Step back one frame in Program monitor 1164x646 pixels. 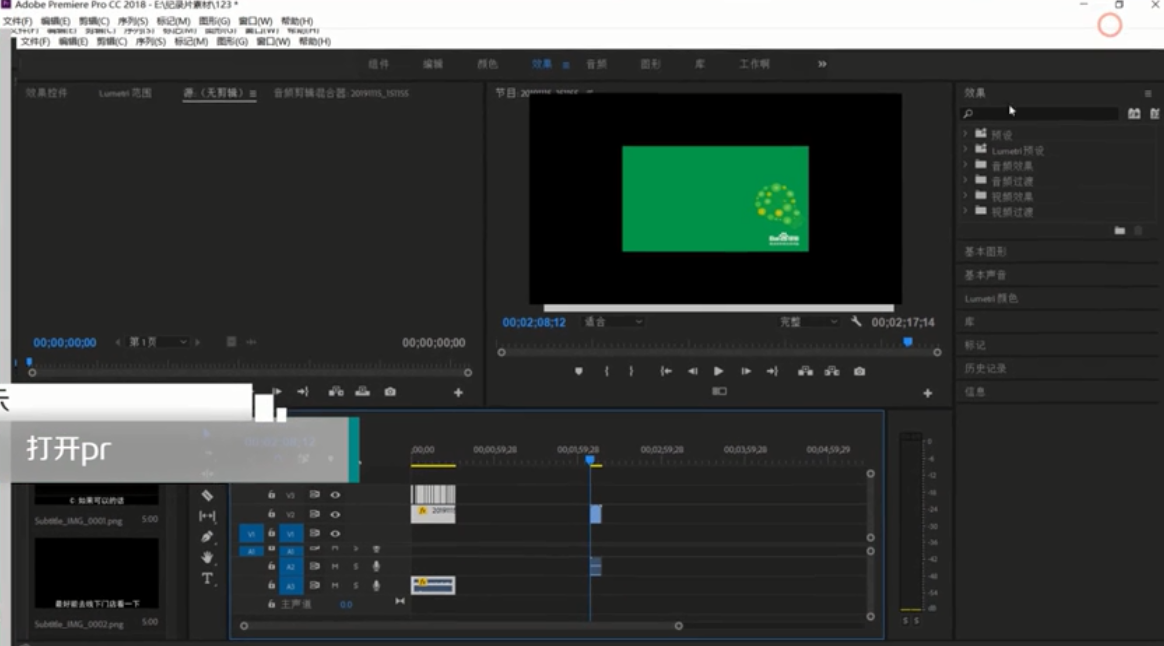(x=693, y=371)
